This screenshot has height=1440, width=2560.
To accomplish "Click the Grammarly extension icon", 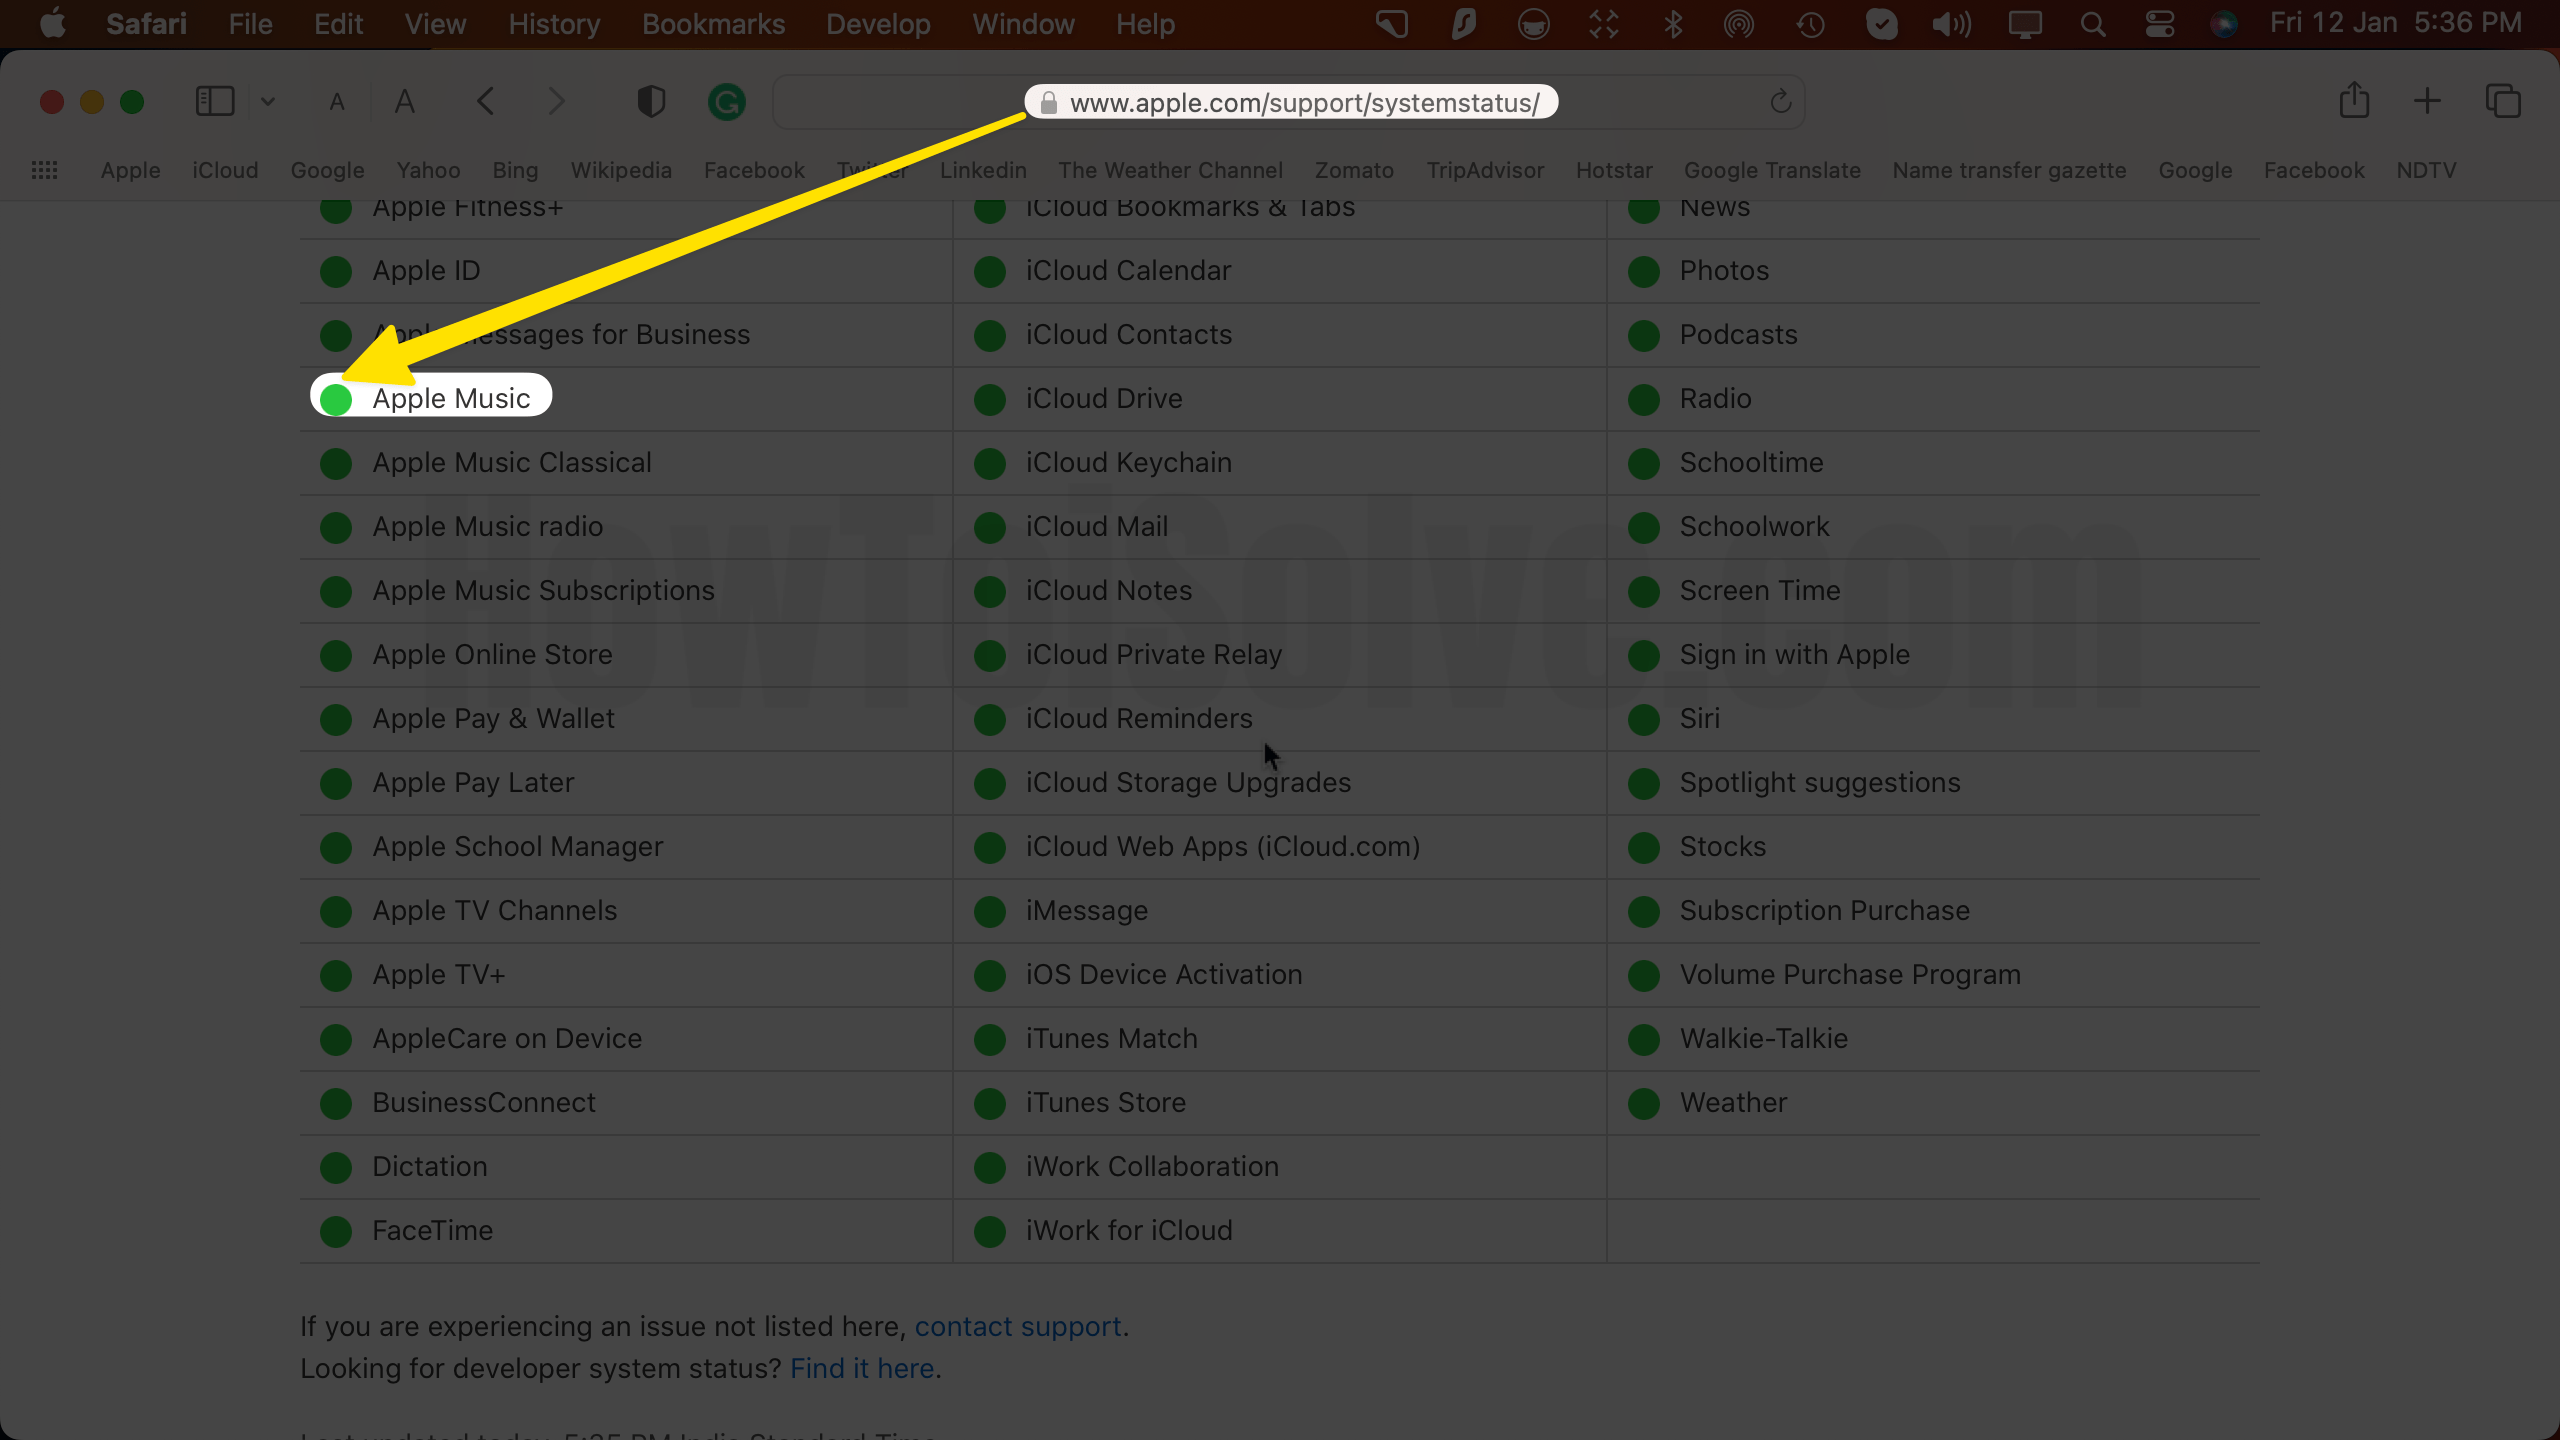I will tap(727, 102).
